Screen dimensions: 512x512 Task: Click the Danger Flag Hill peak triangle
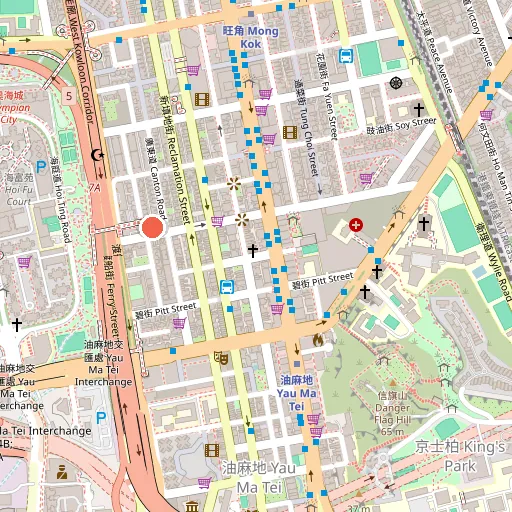point(393,383)
